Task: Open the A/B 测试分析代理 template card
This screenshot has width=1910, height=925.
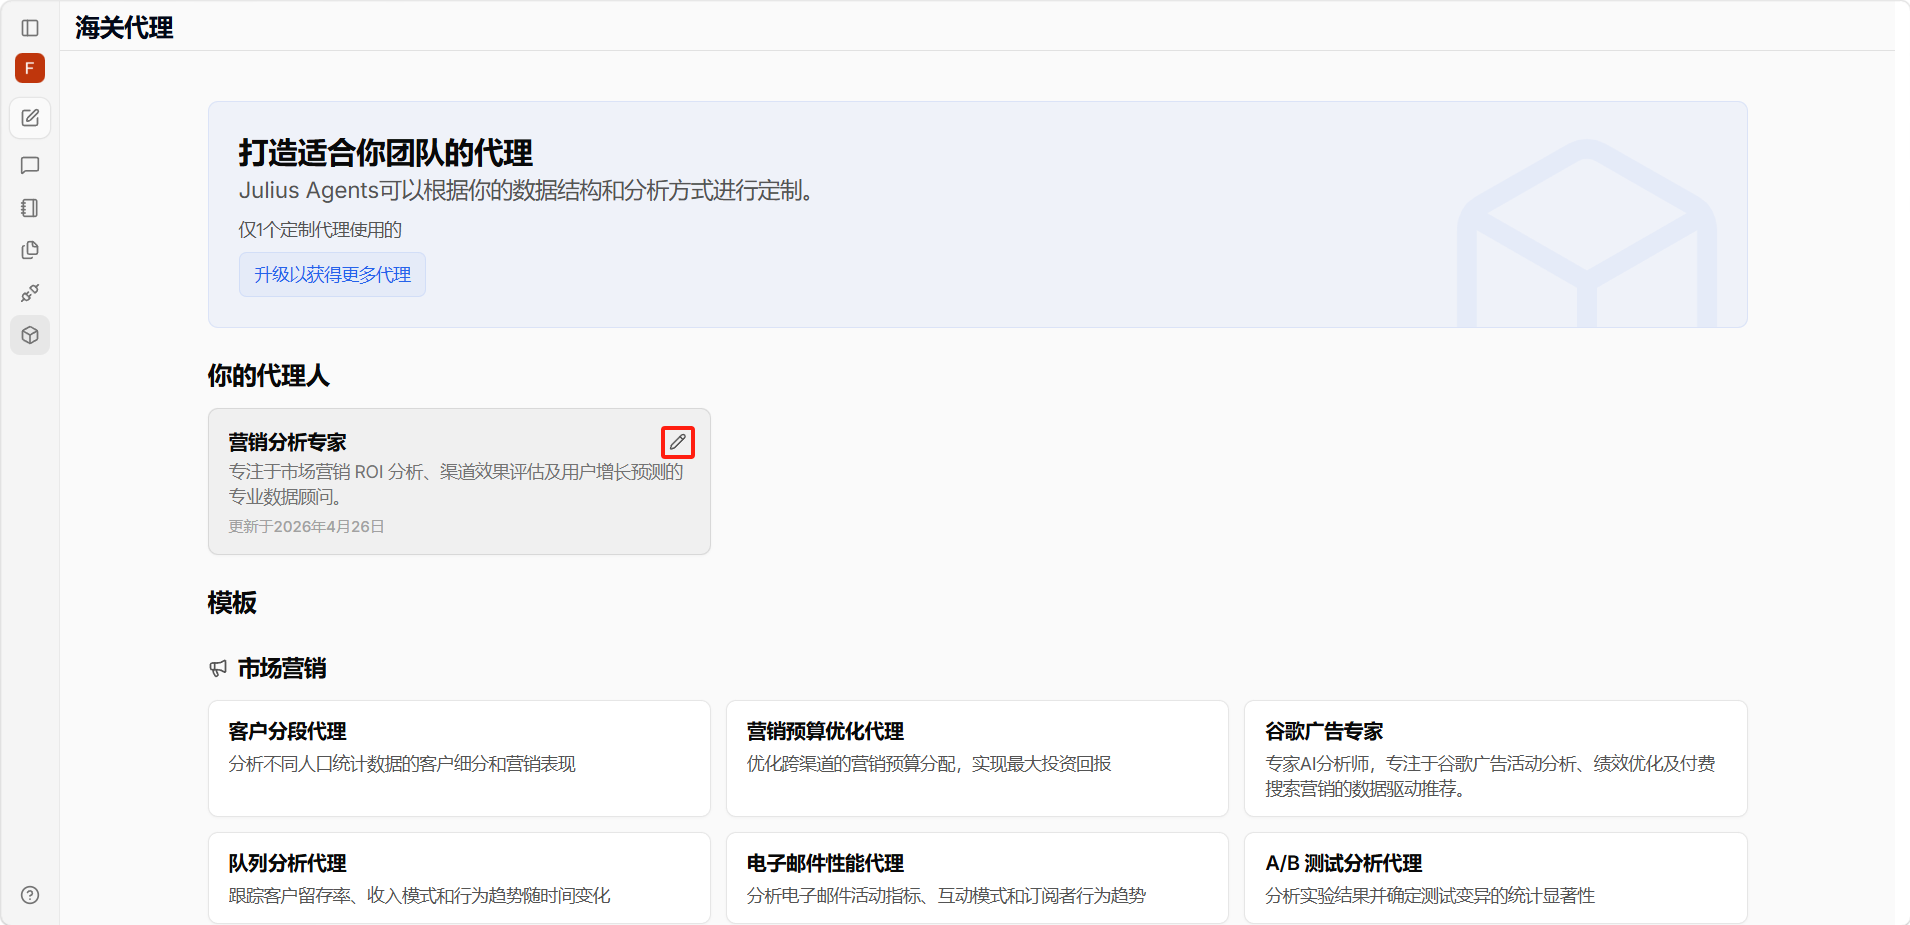Action: tap(1495, 878)
